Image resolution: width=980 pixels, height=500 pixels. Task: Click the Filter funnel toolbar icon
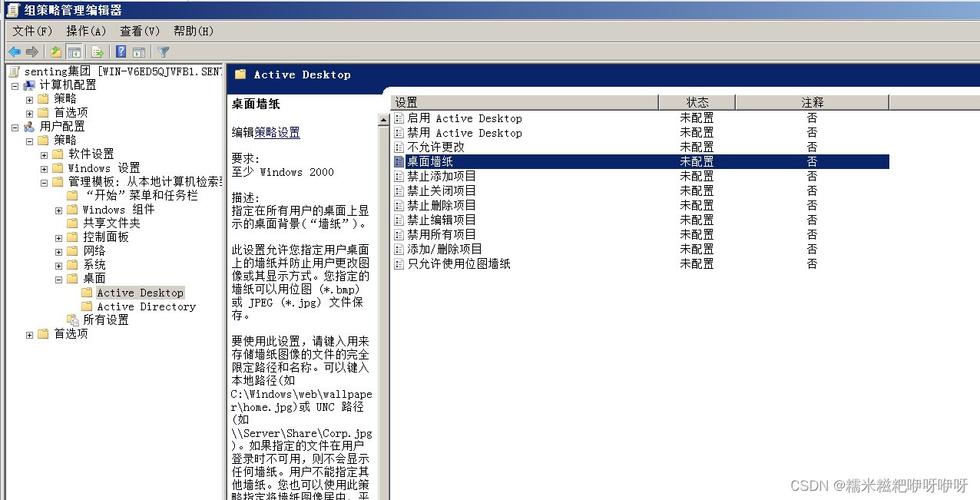[163, 52]
